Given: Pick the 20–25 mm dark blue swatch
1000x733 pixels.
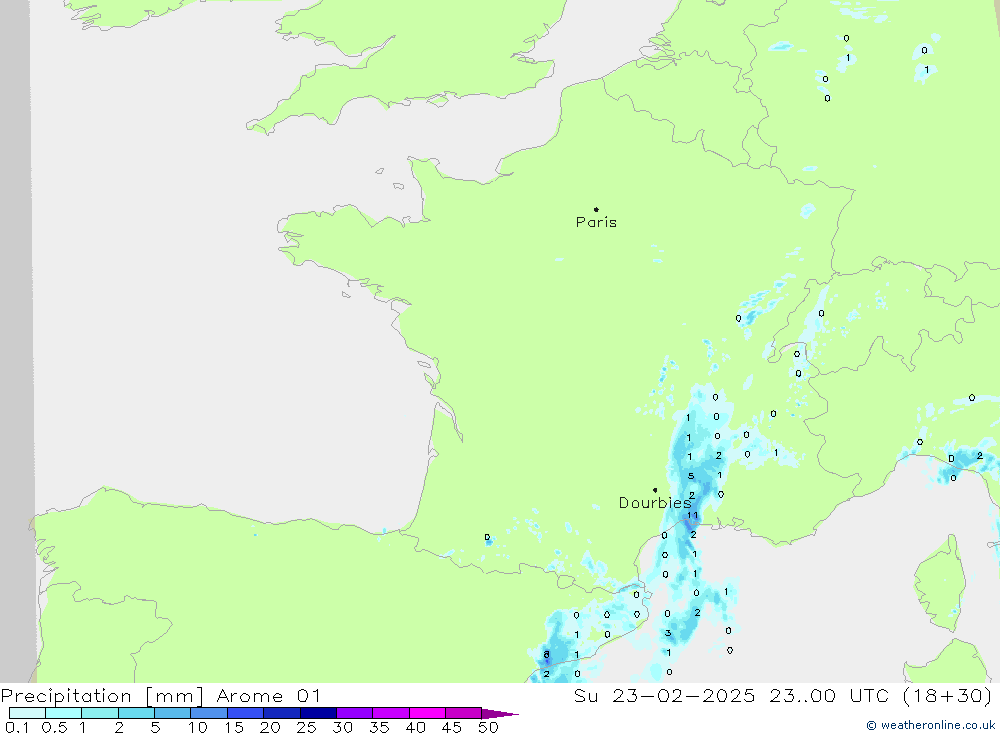Looking at the screenshot, I should [x=281, y=713].
